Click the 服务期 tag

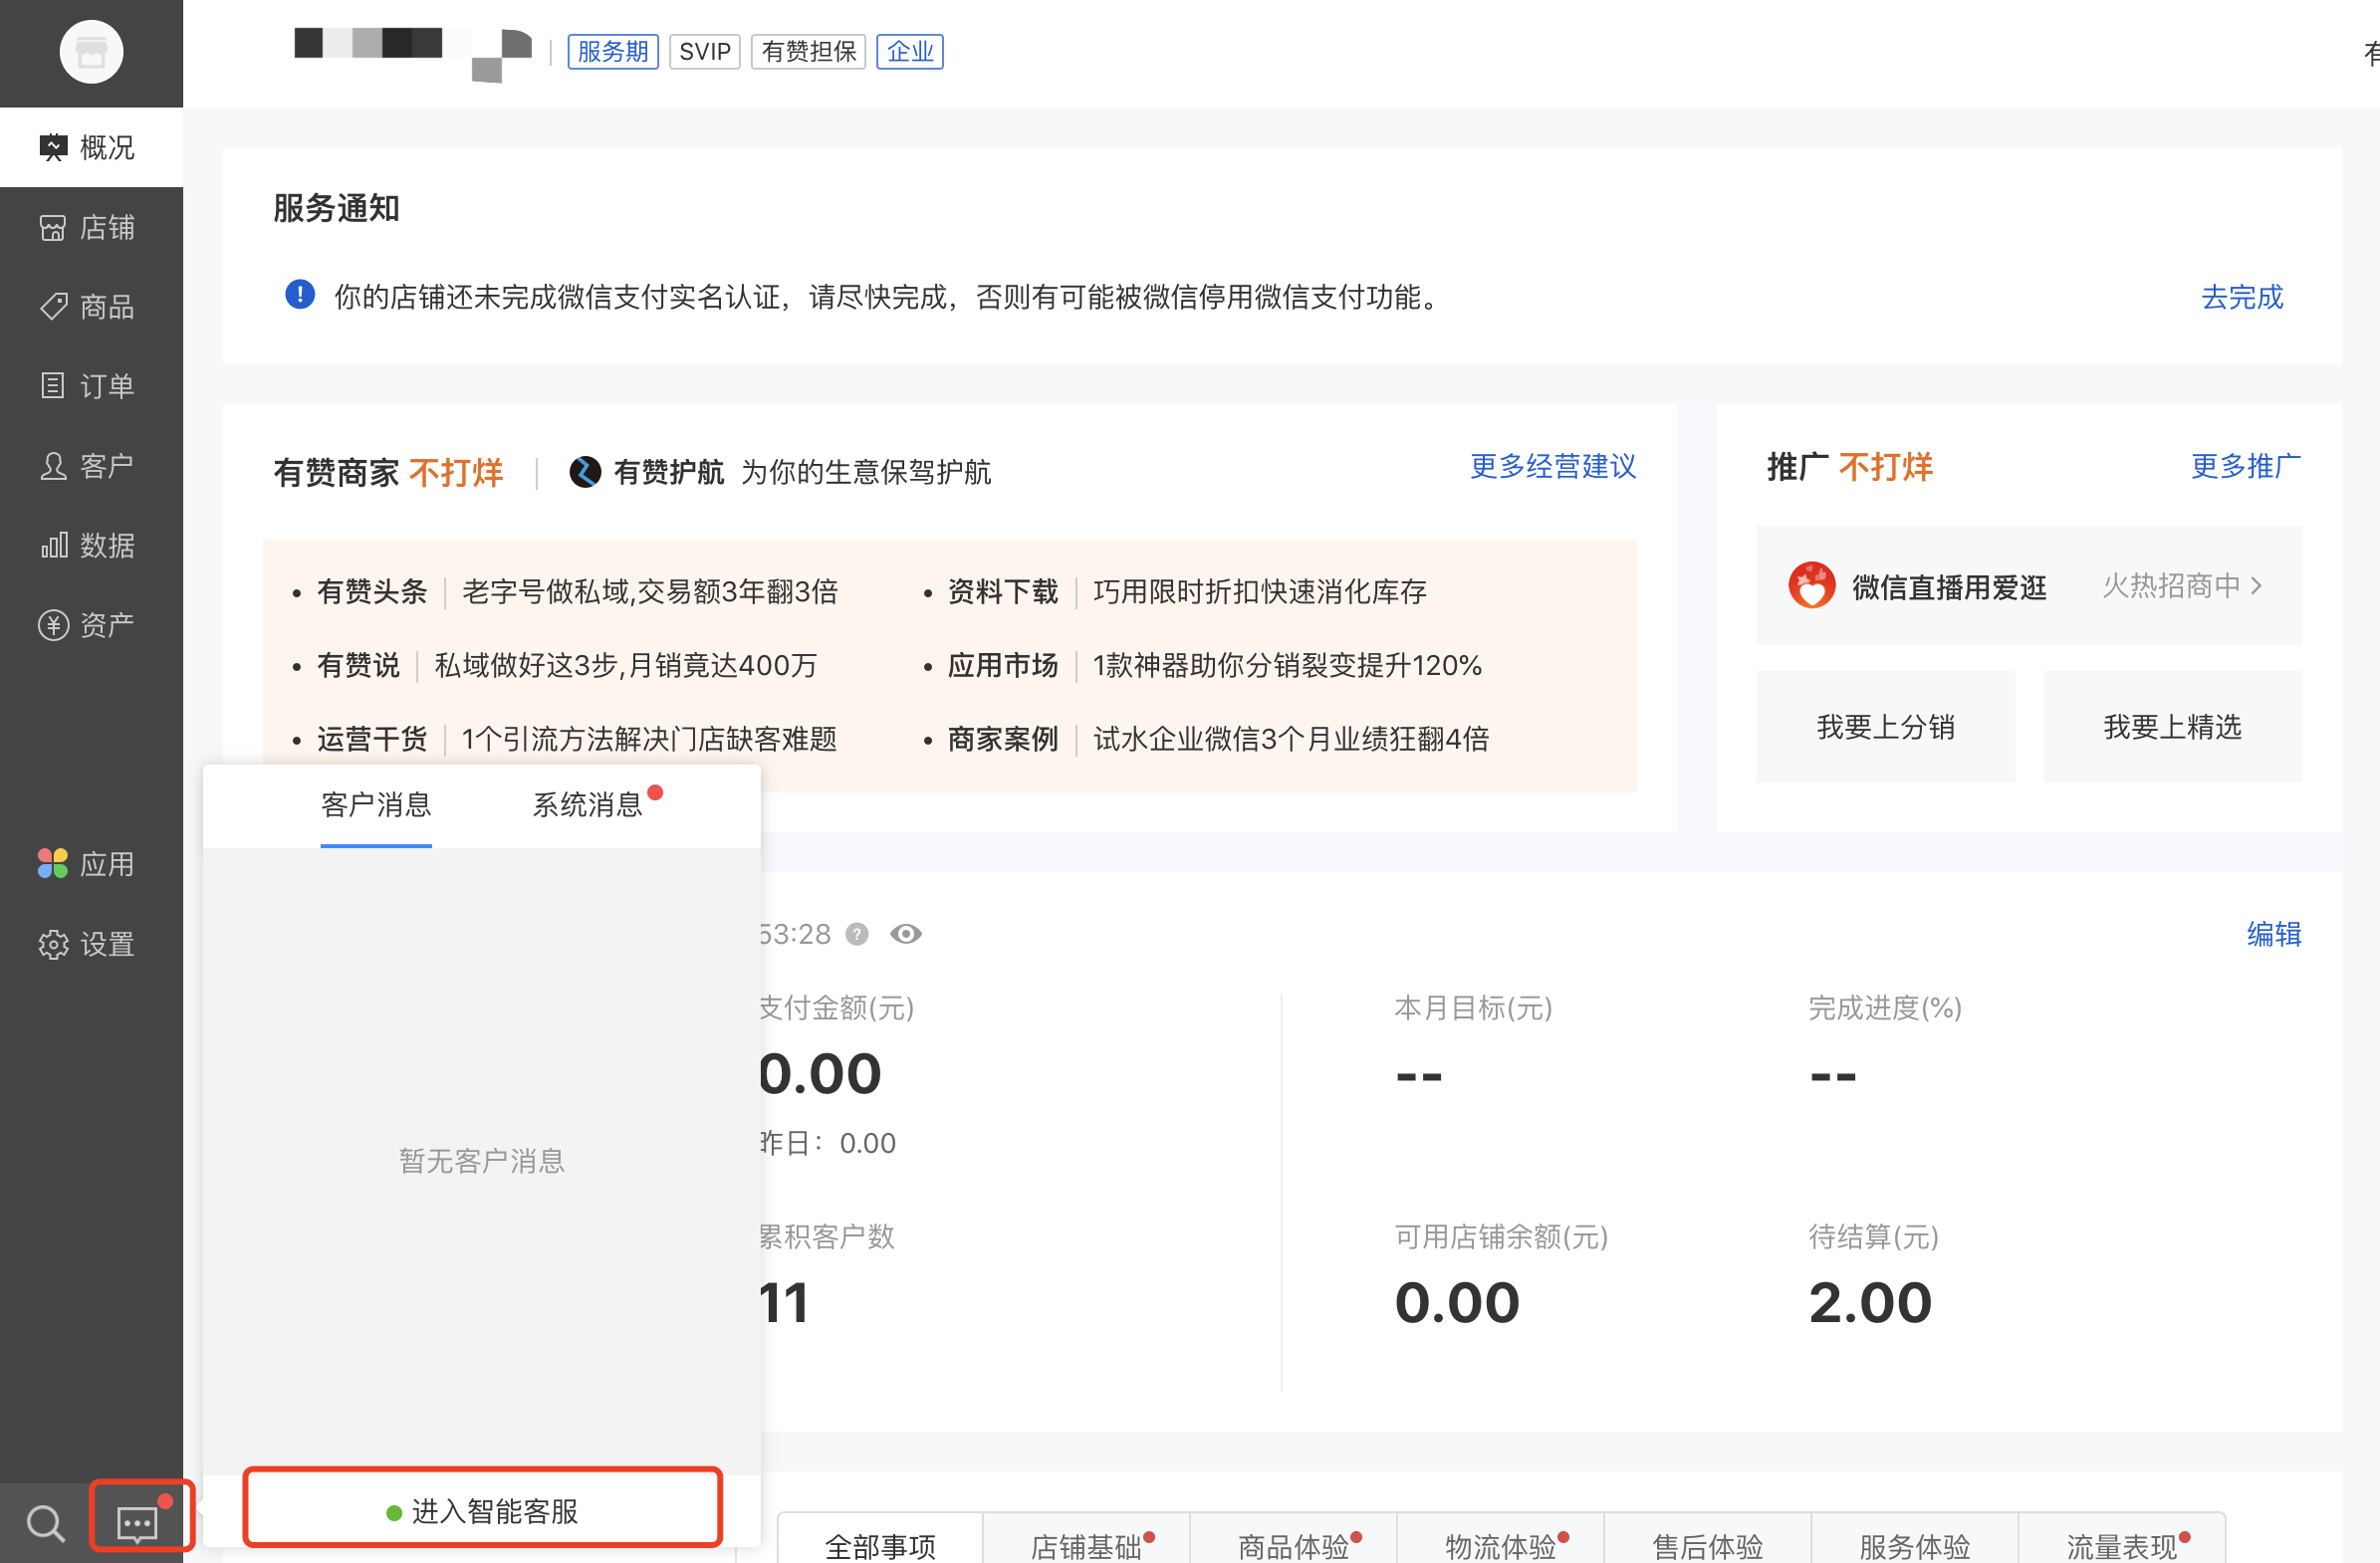tap(613, 51)
